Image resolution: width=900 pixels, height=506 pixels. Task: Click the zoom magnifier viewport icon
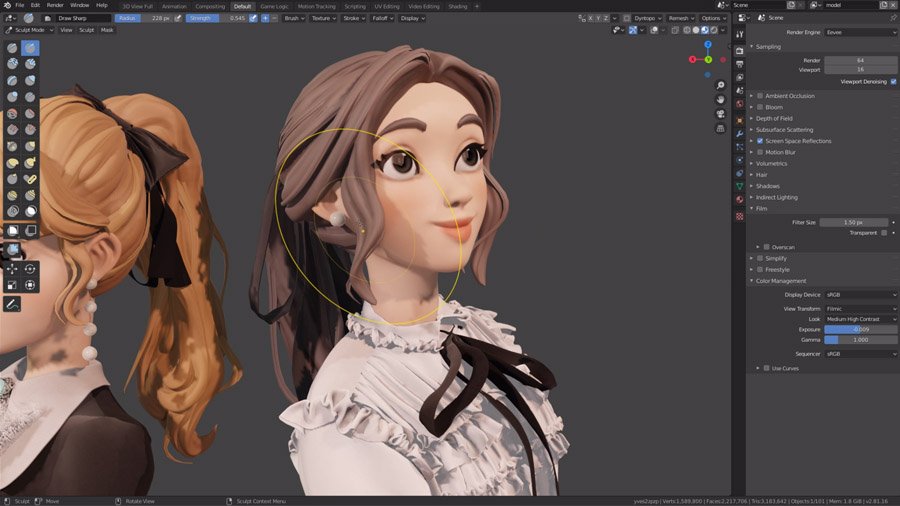(x=720, y=85)
